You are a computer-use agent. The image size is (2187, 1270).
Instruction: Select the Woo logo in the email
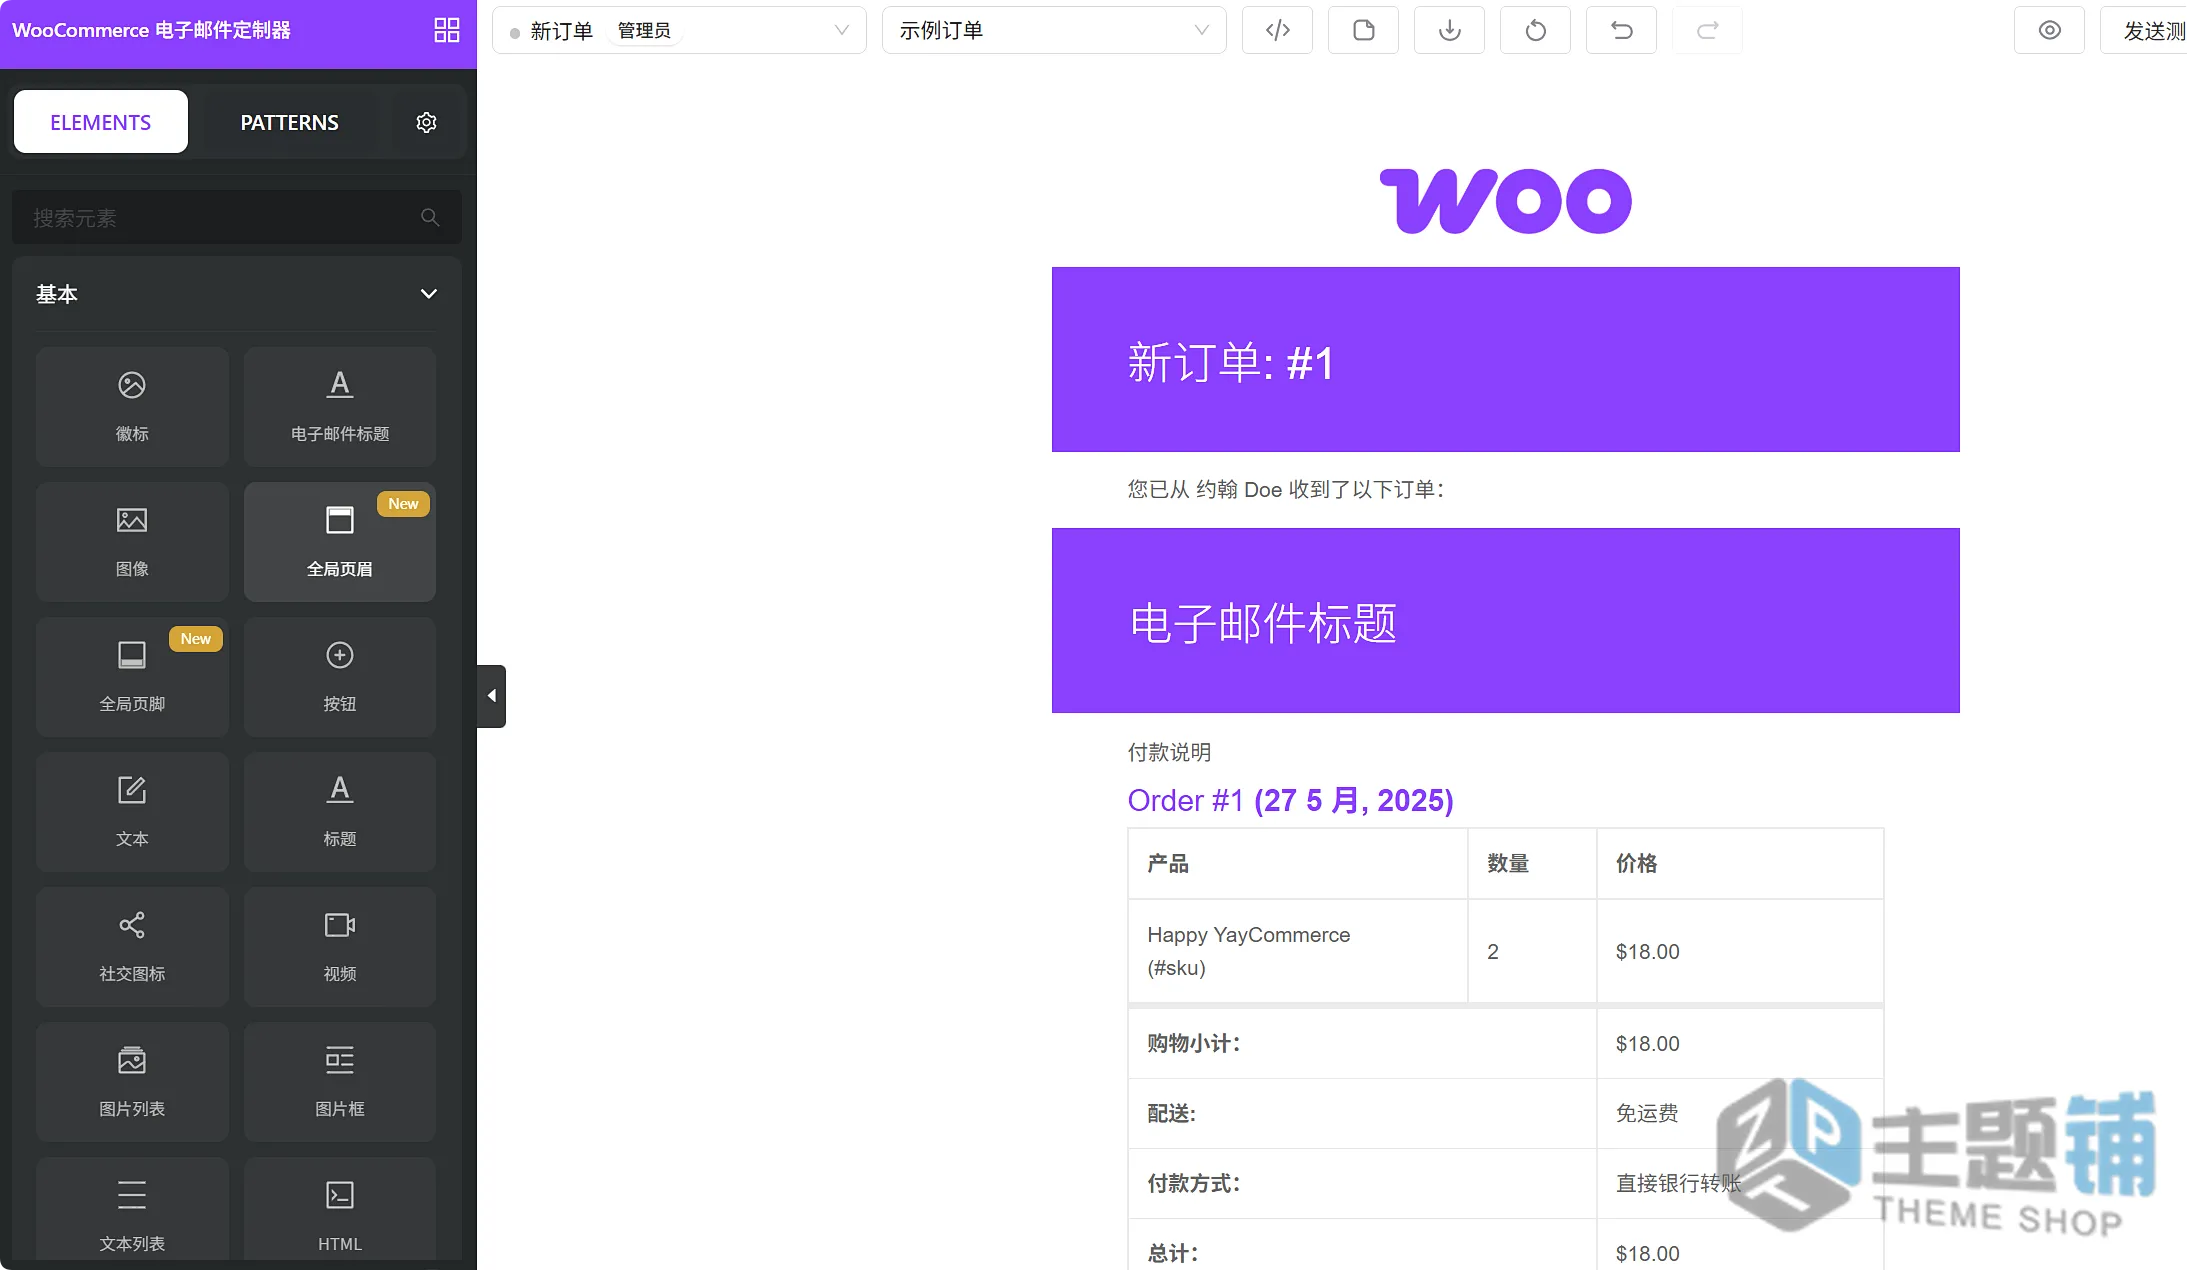[1505, 200]
